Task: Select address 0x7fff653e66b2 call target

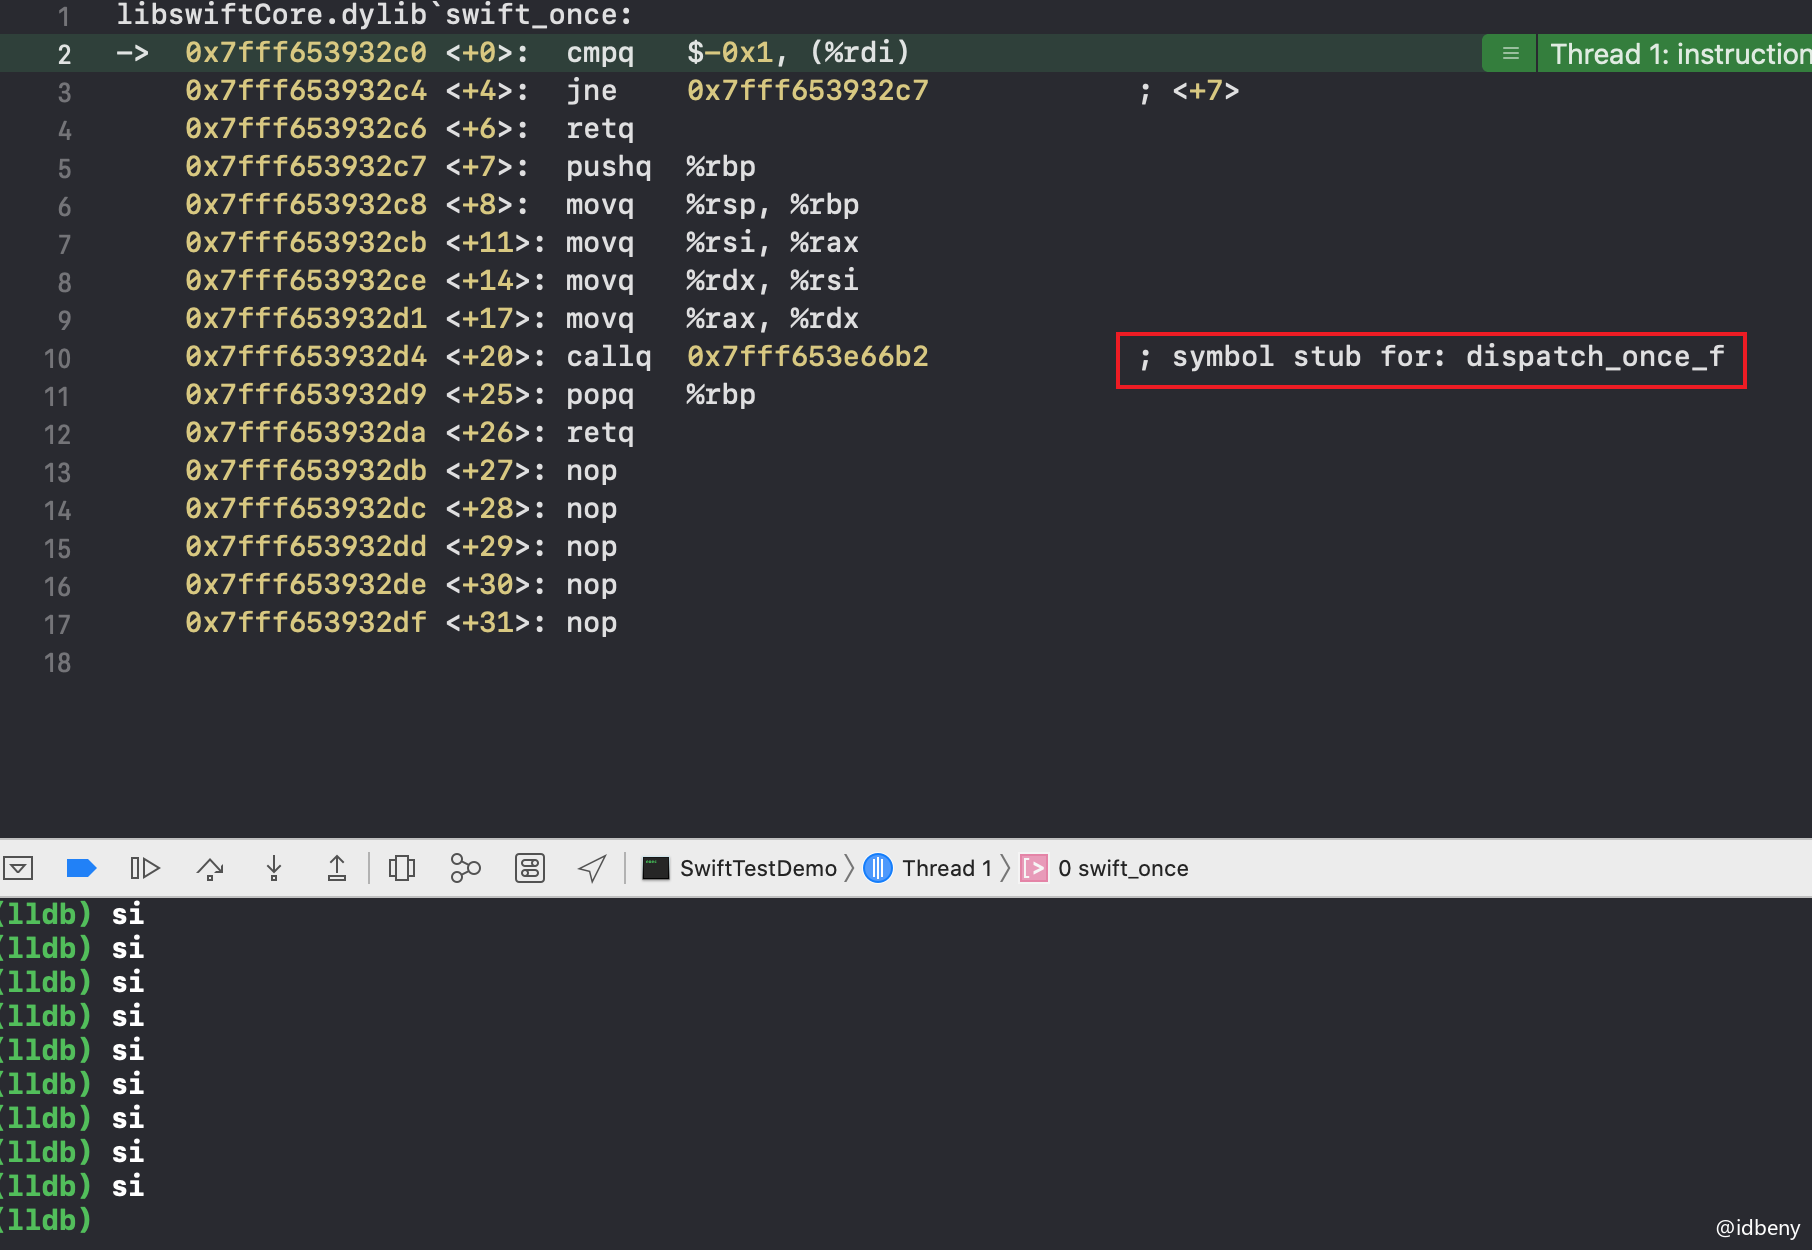Action: click(x=808, y=357)
